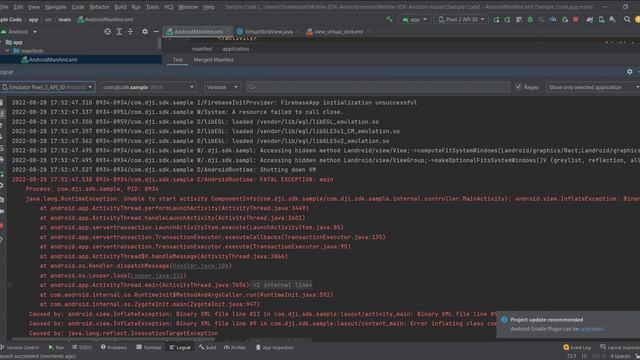Collapse the manifests folder

7,51
